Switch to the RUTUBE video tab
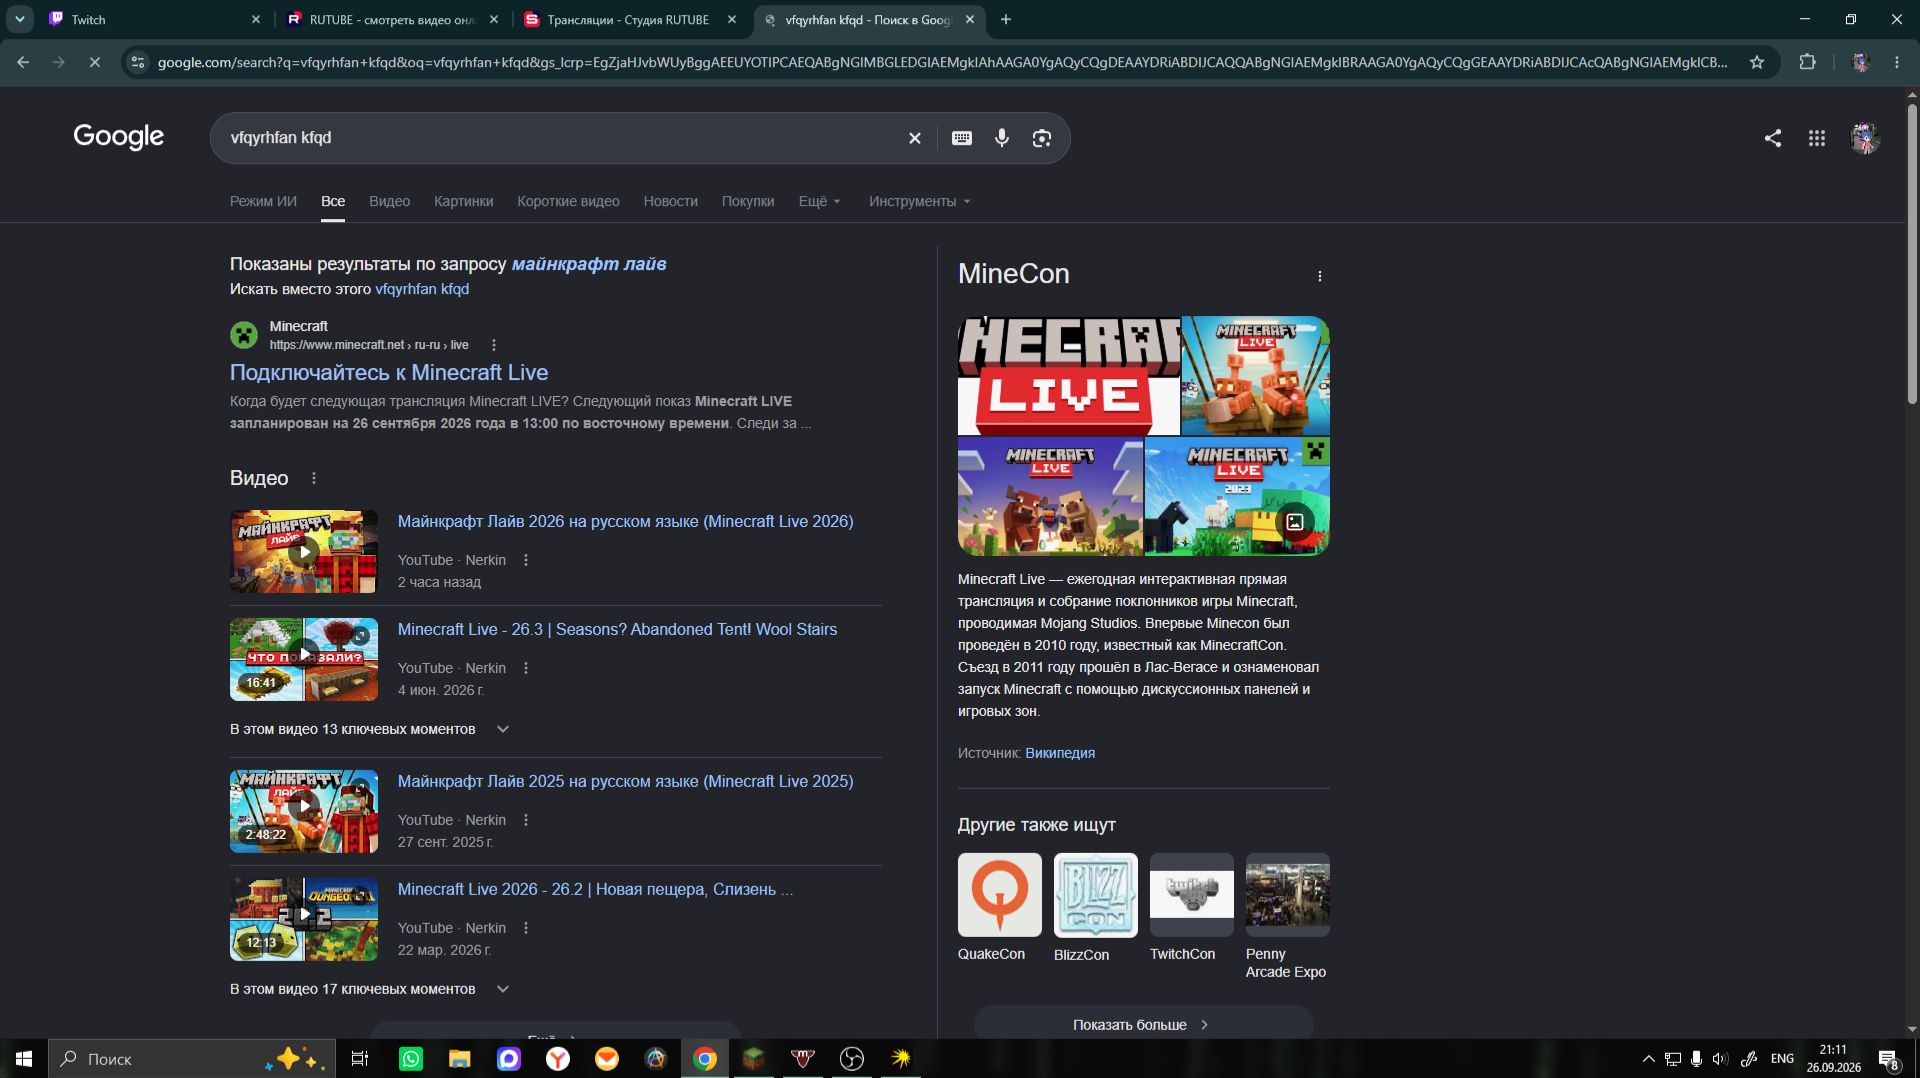This screenshot has height=1078, width=1920. [x=392, y=19]
